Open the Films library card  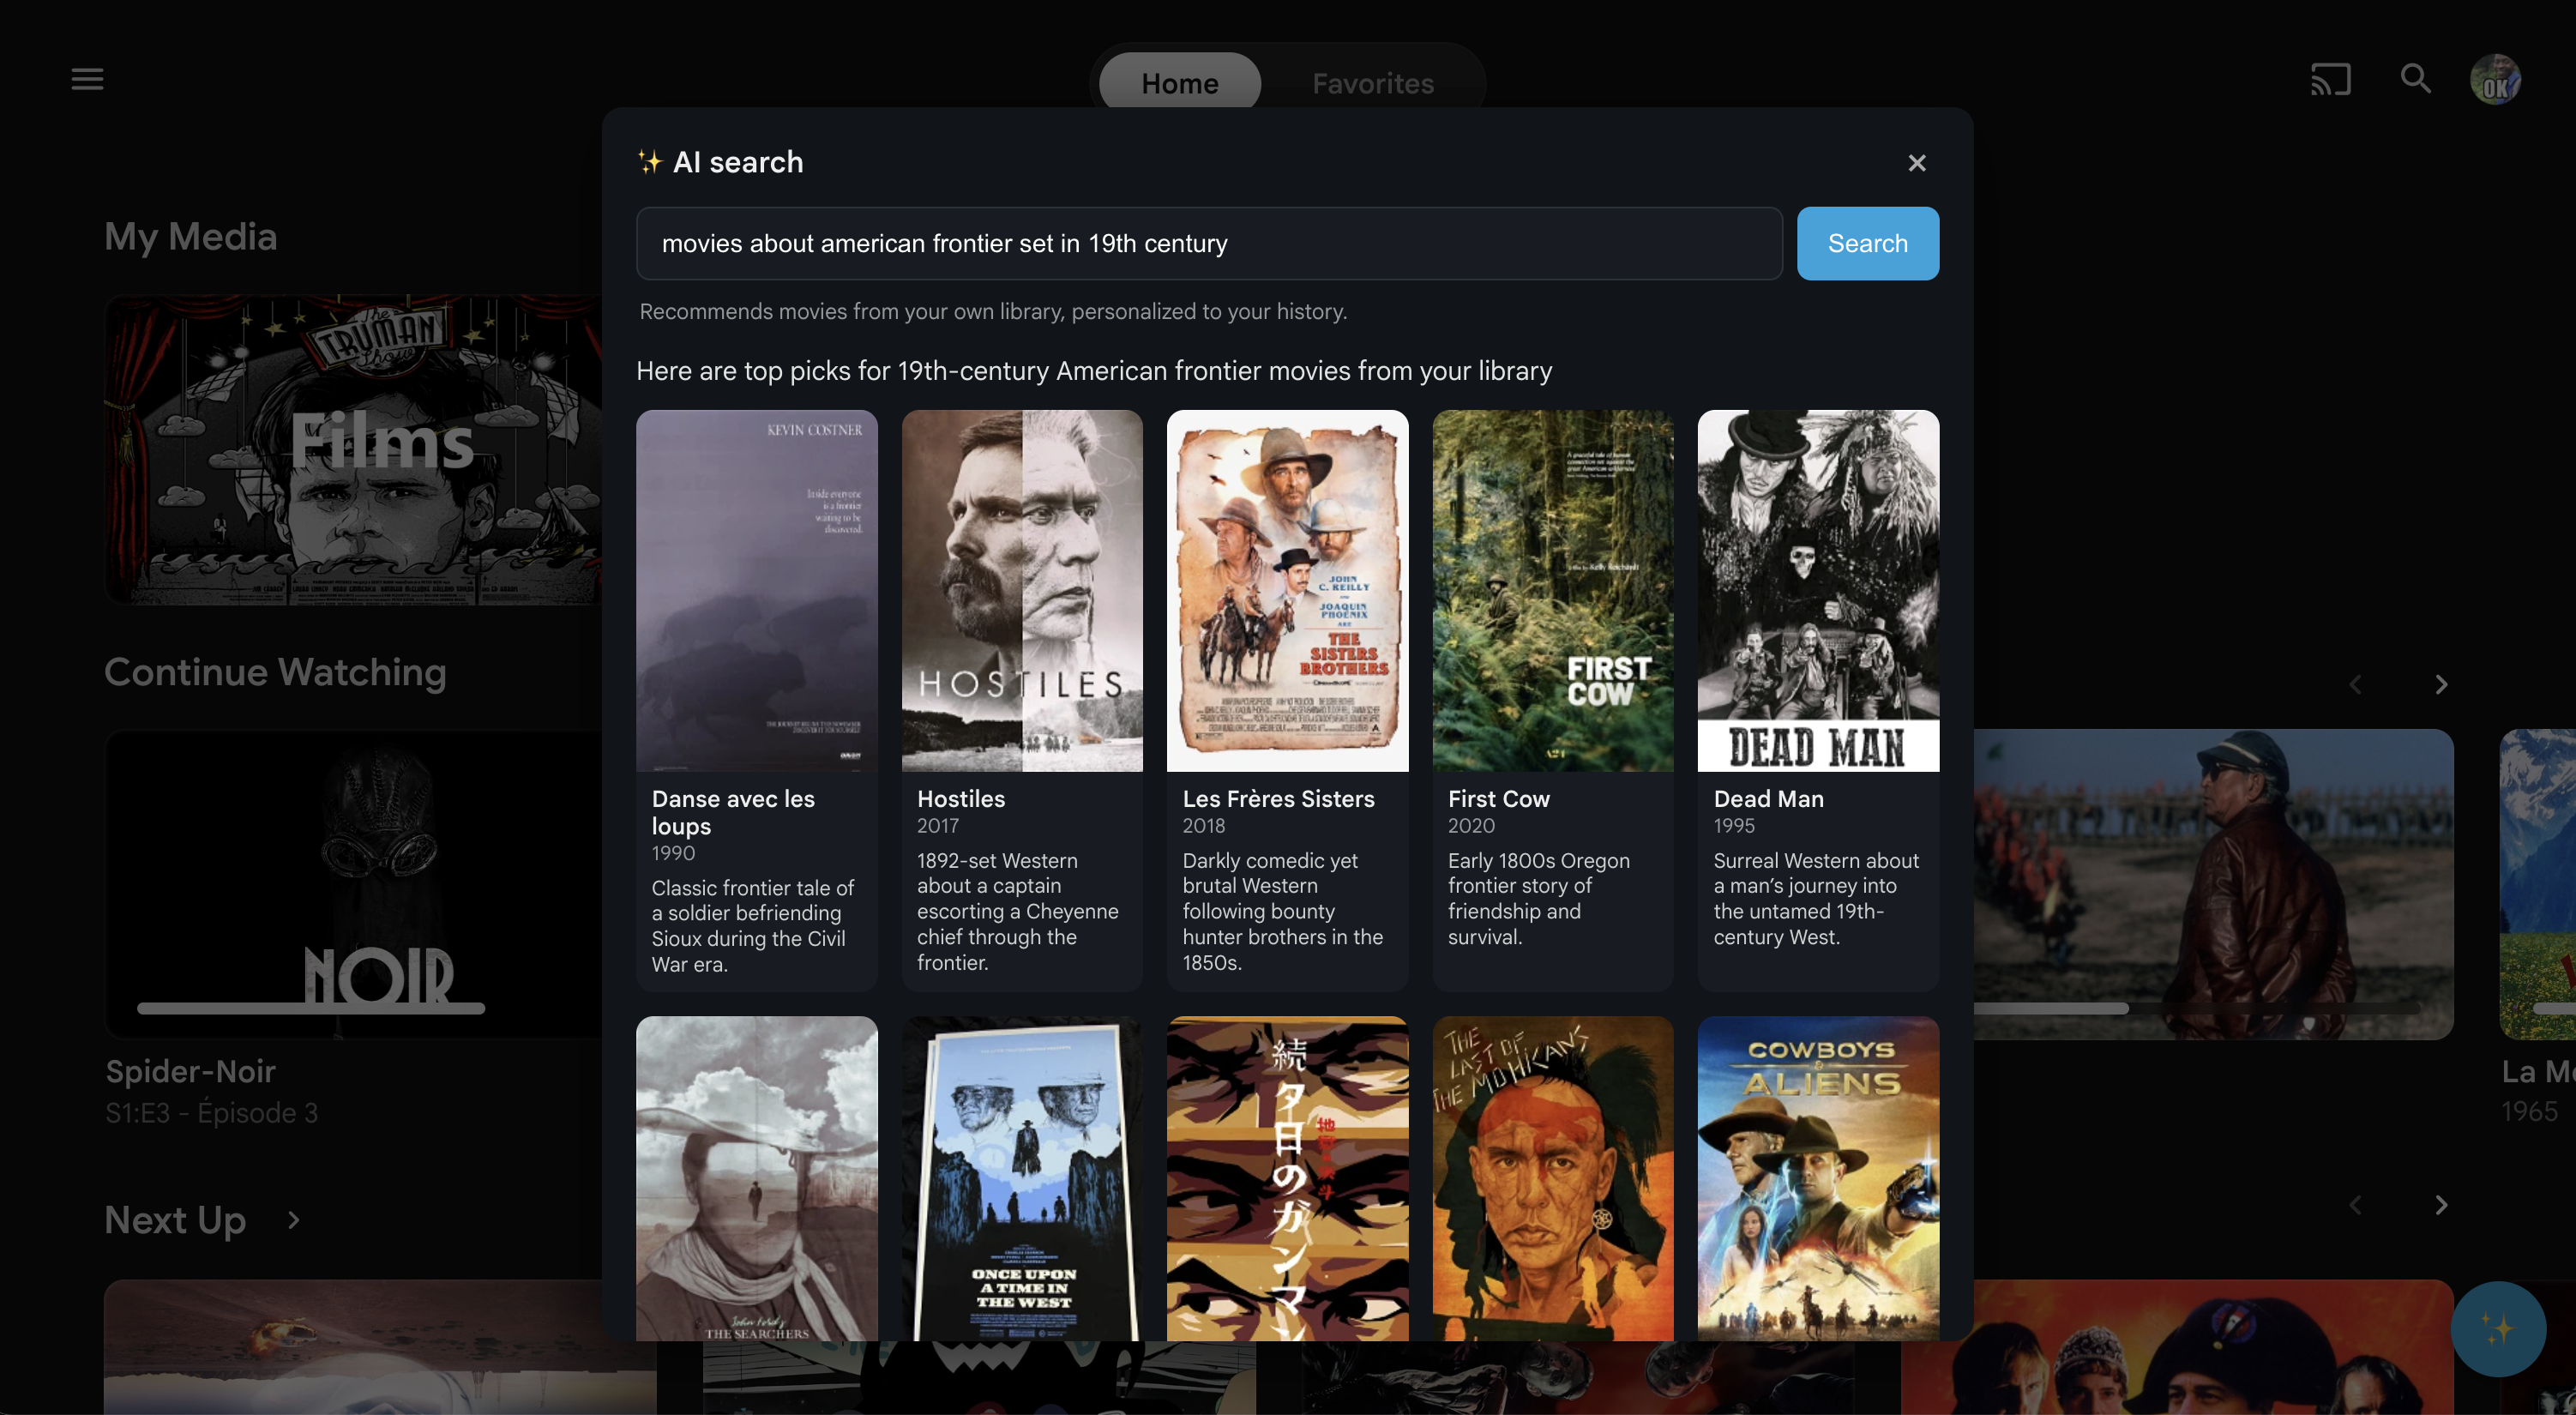tap(353, 449)
